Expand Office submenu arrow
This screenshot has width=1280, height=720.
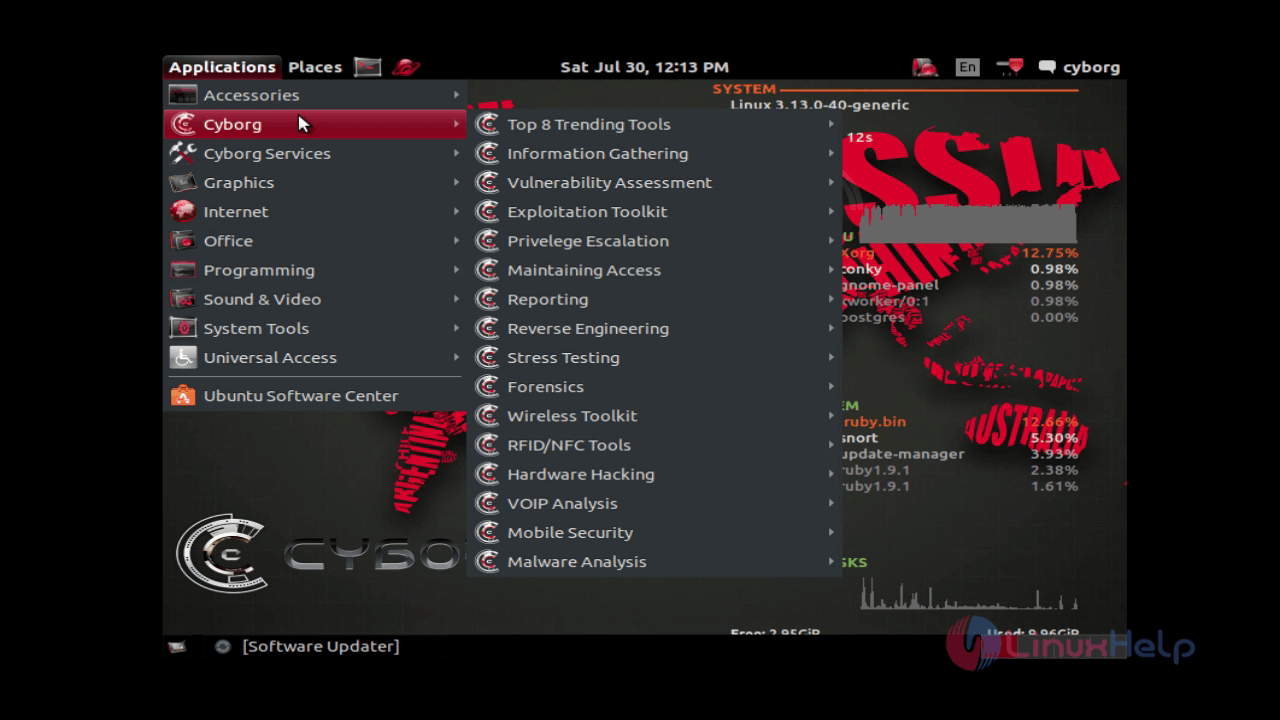pos(456,240)
